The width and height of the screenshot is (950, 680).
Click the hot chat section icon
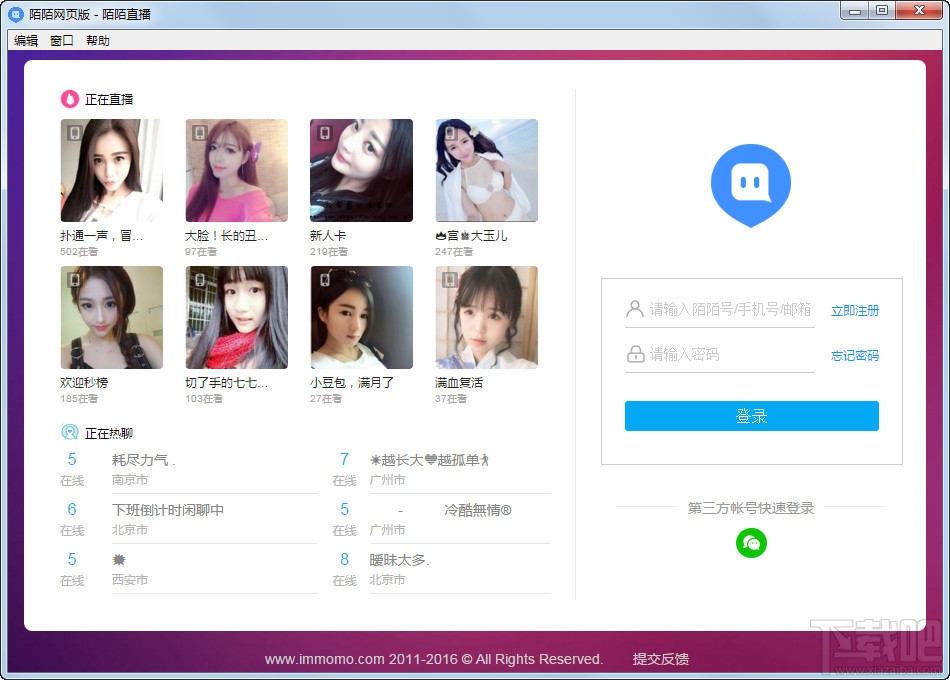[70, 432]
